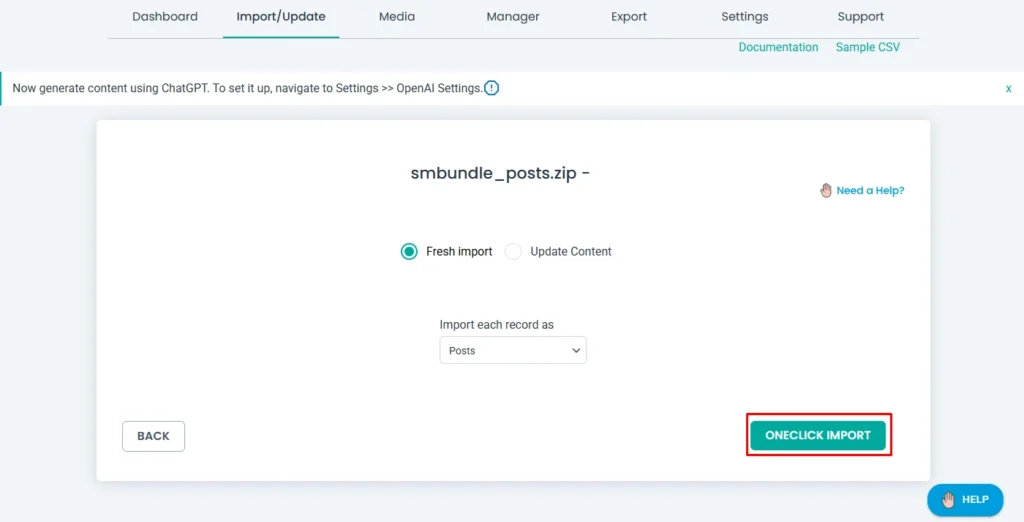Switch to the Dashboard tab
Image resolution: width=1024 pixels, height=522 pixels.
tap(165, 17)
